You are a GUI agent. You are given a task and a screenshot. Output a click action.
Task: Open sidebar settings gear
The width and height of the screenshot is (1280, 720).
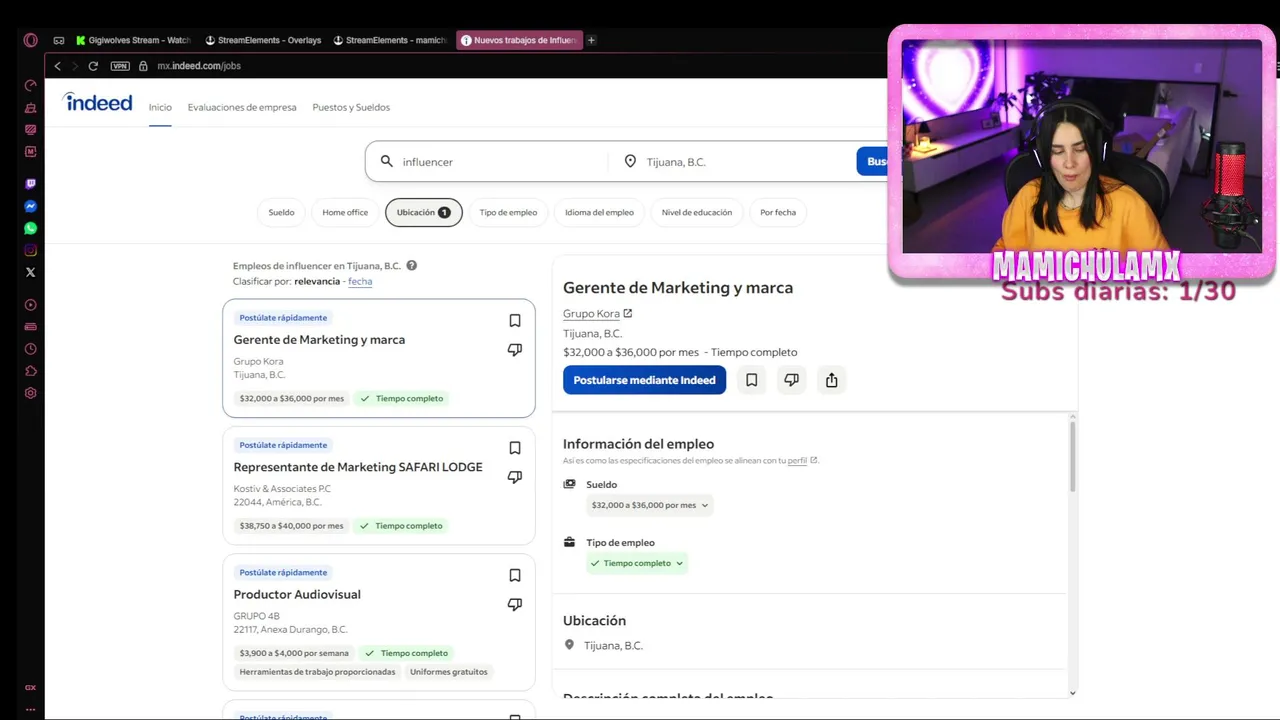[31, 393]
